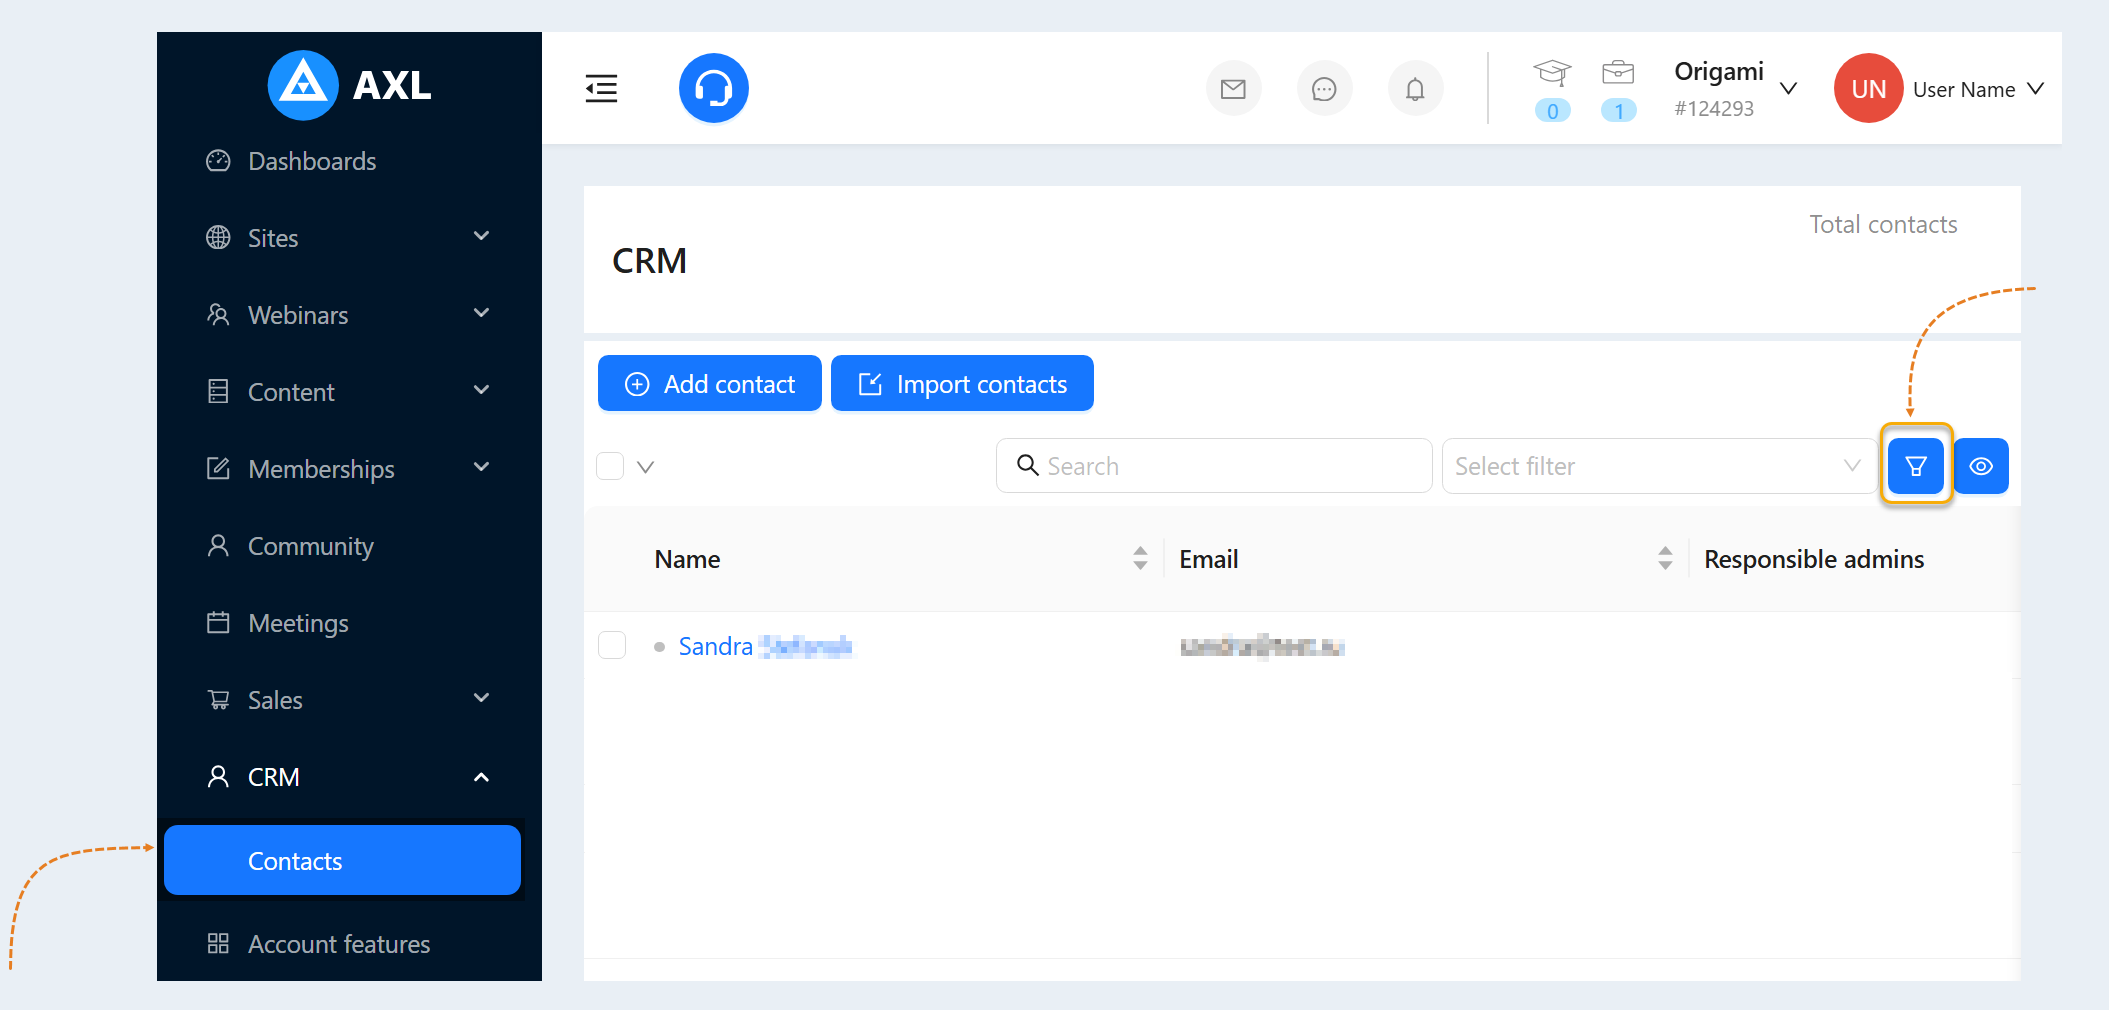Open the Origami account dropdown arrow
The width and height of the screenshot is (2109, 1010).
[x=1789, y=89]
